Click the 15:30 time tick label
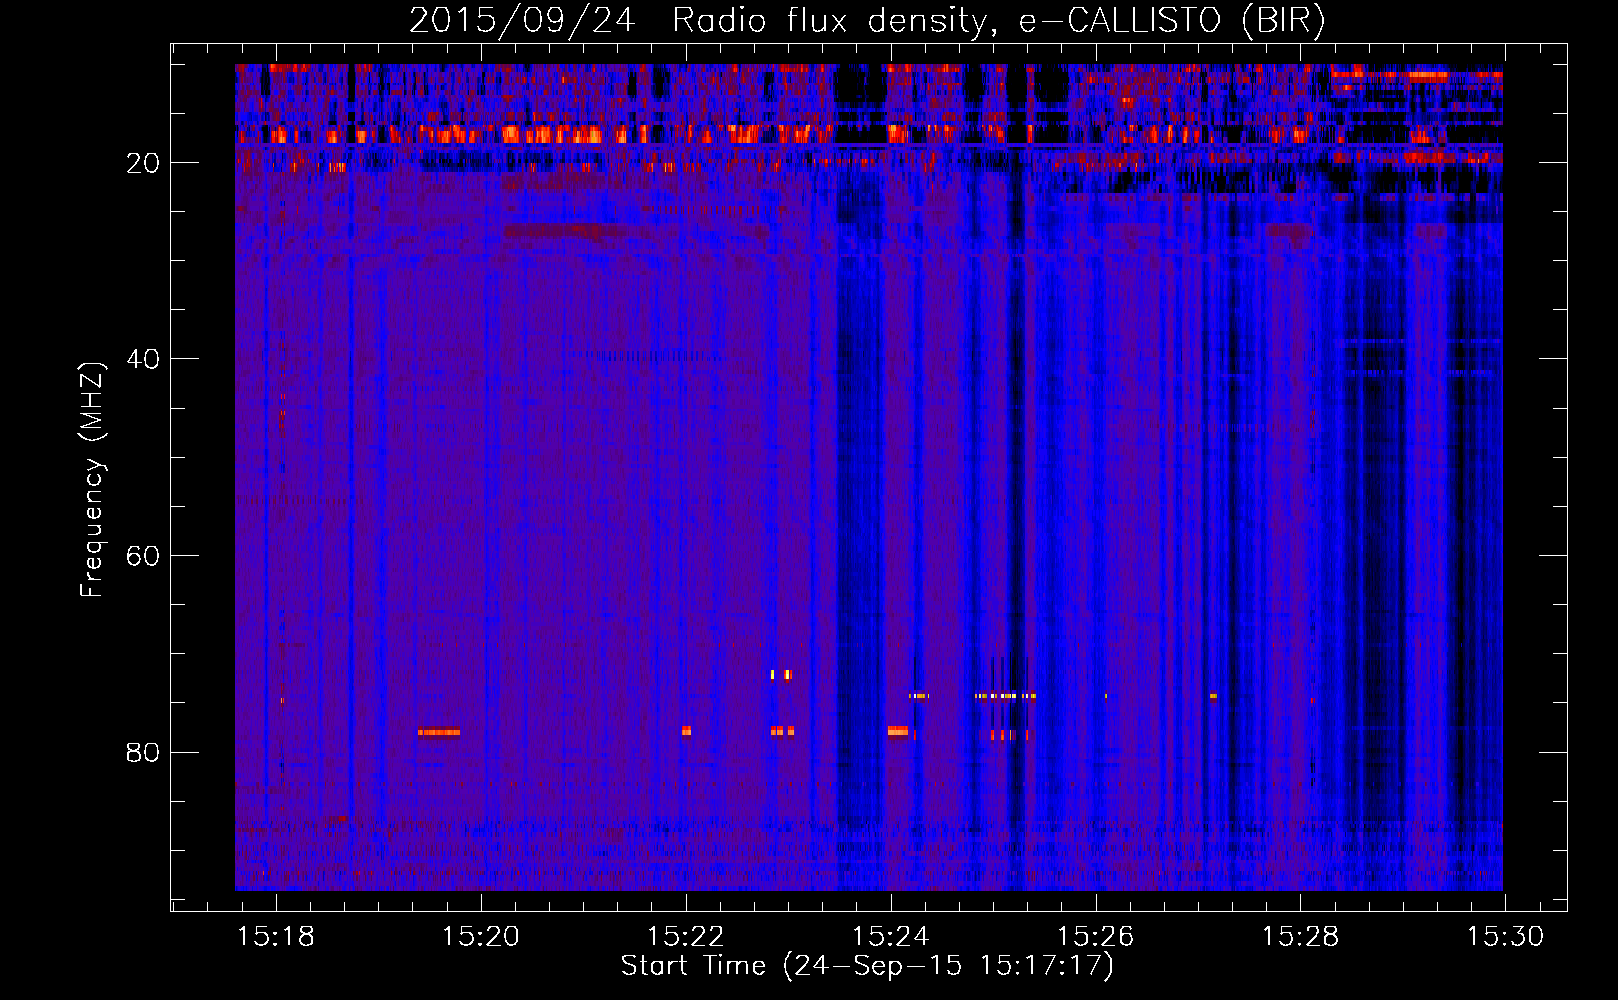 1505,936
